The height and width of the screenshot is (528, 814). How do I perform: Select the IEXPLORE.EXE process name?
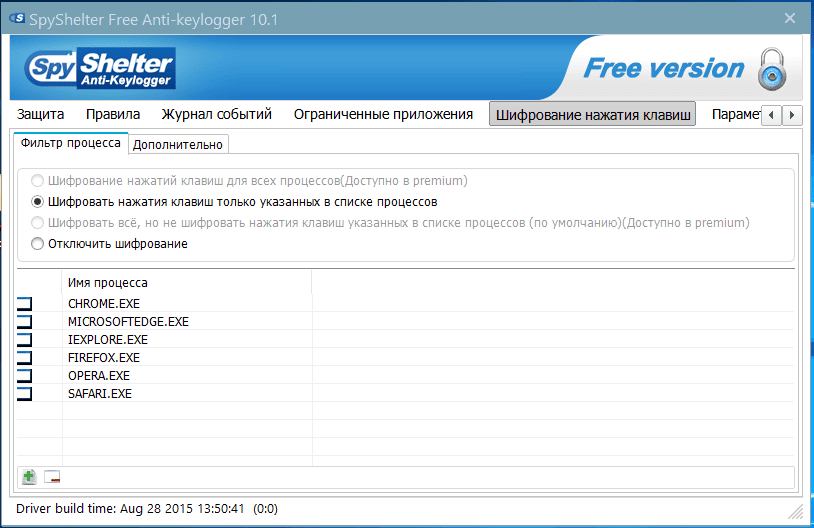pyautogui.click(x=108, y=340)
